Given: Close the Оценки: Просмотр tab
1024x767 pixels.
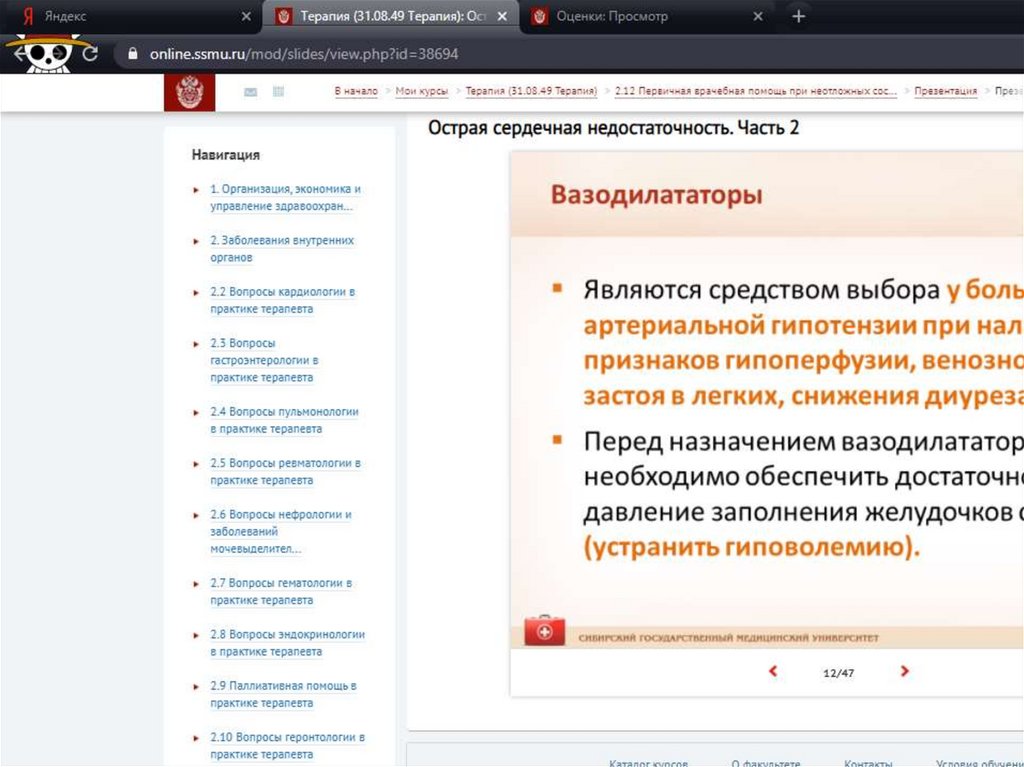Looking at the screenshot, I should click(x=758, y=17).
